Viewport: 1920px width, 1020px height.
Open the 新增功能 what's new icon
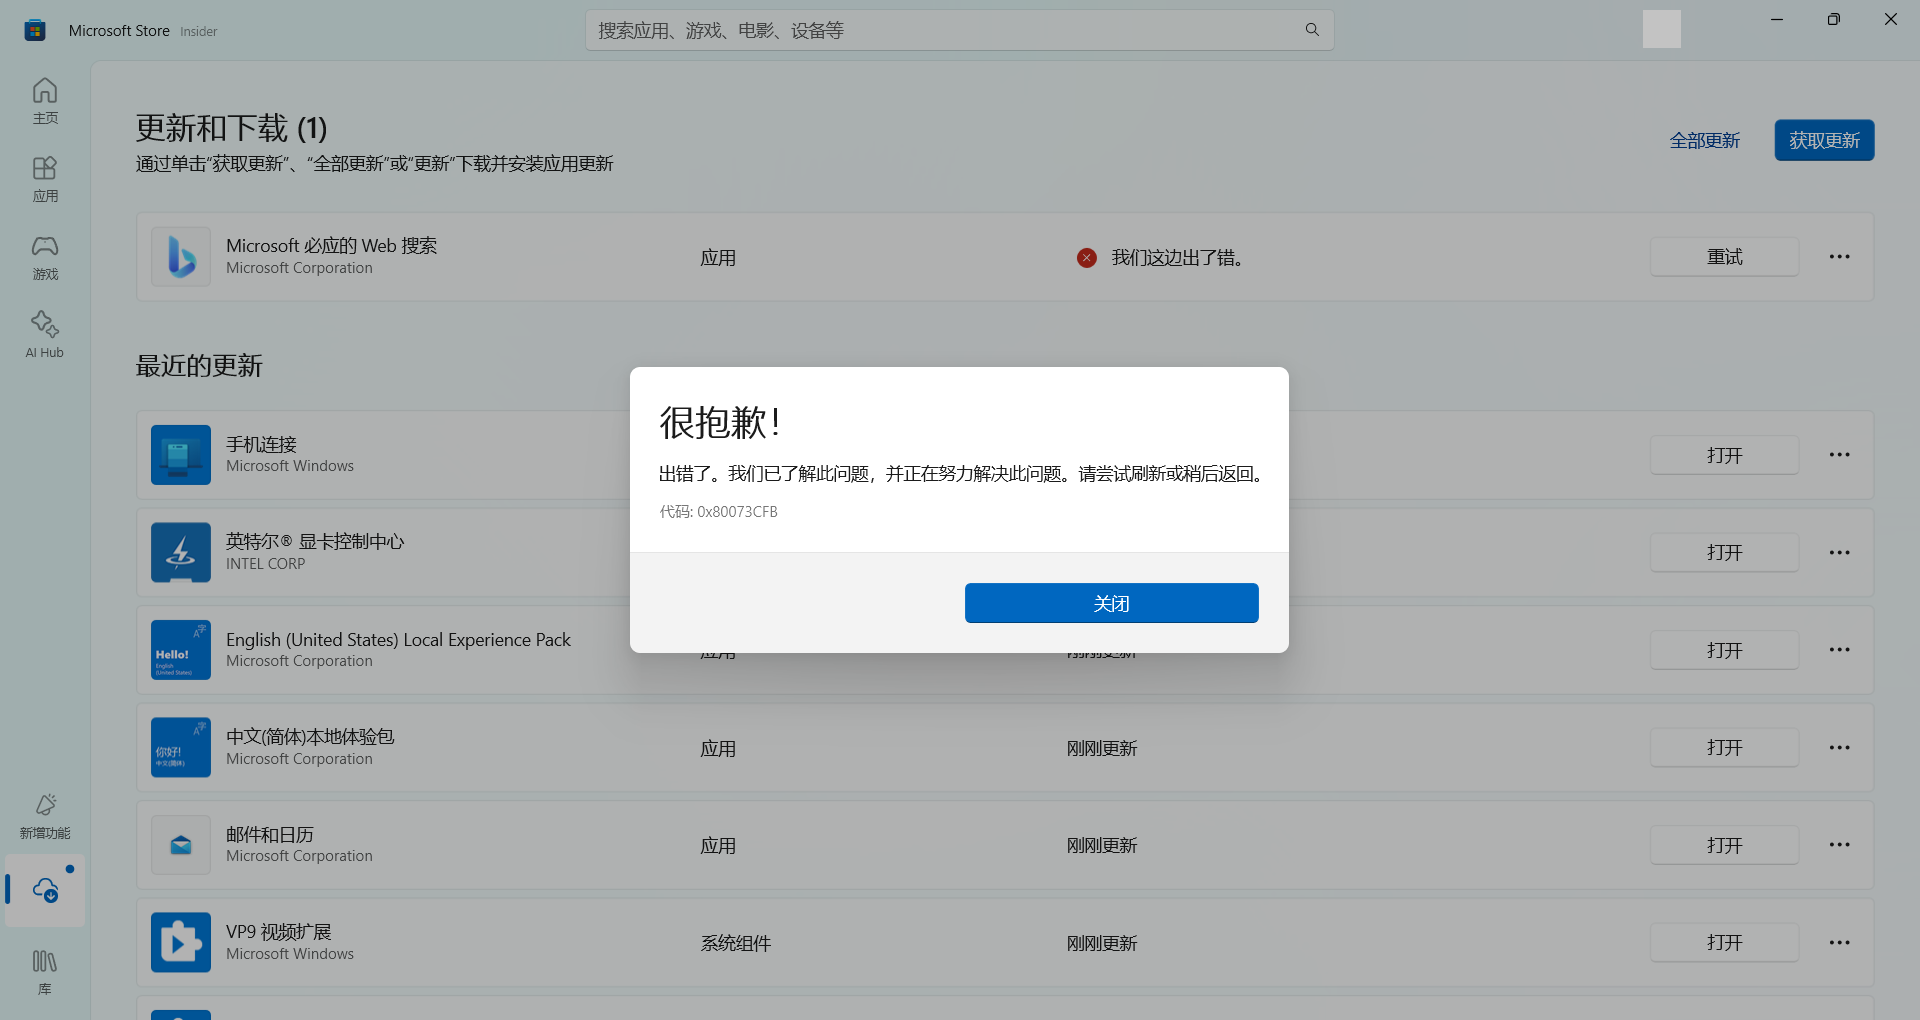tap(45, 816)
